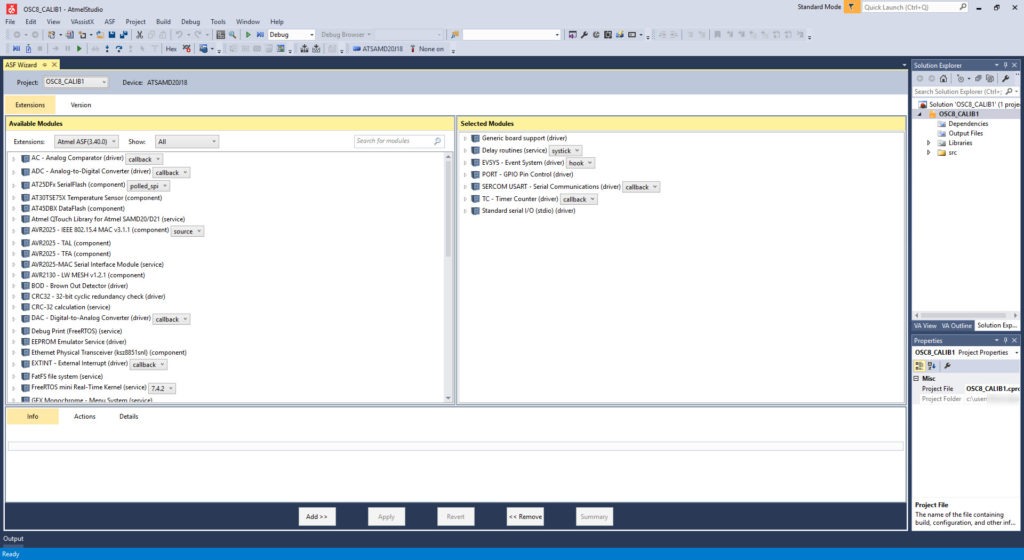
Task: Open the Tools menu
Action: (x=218, y=22)
